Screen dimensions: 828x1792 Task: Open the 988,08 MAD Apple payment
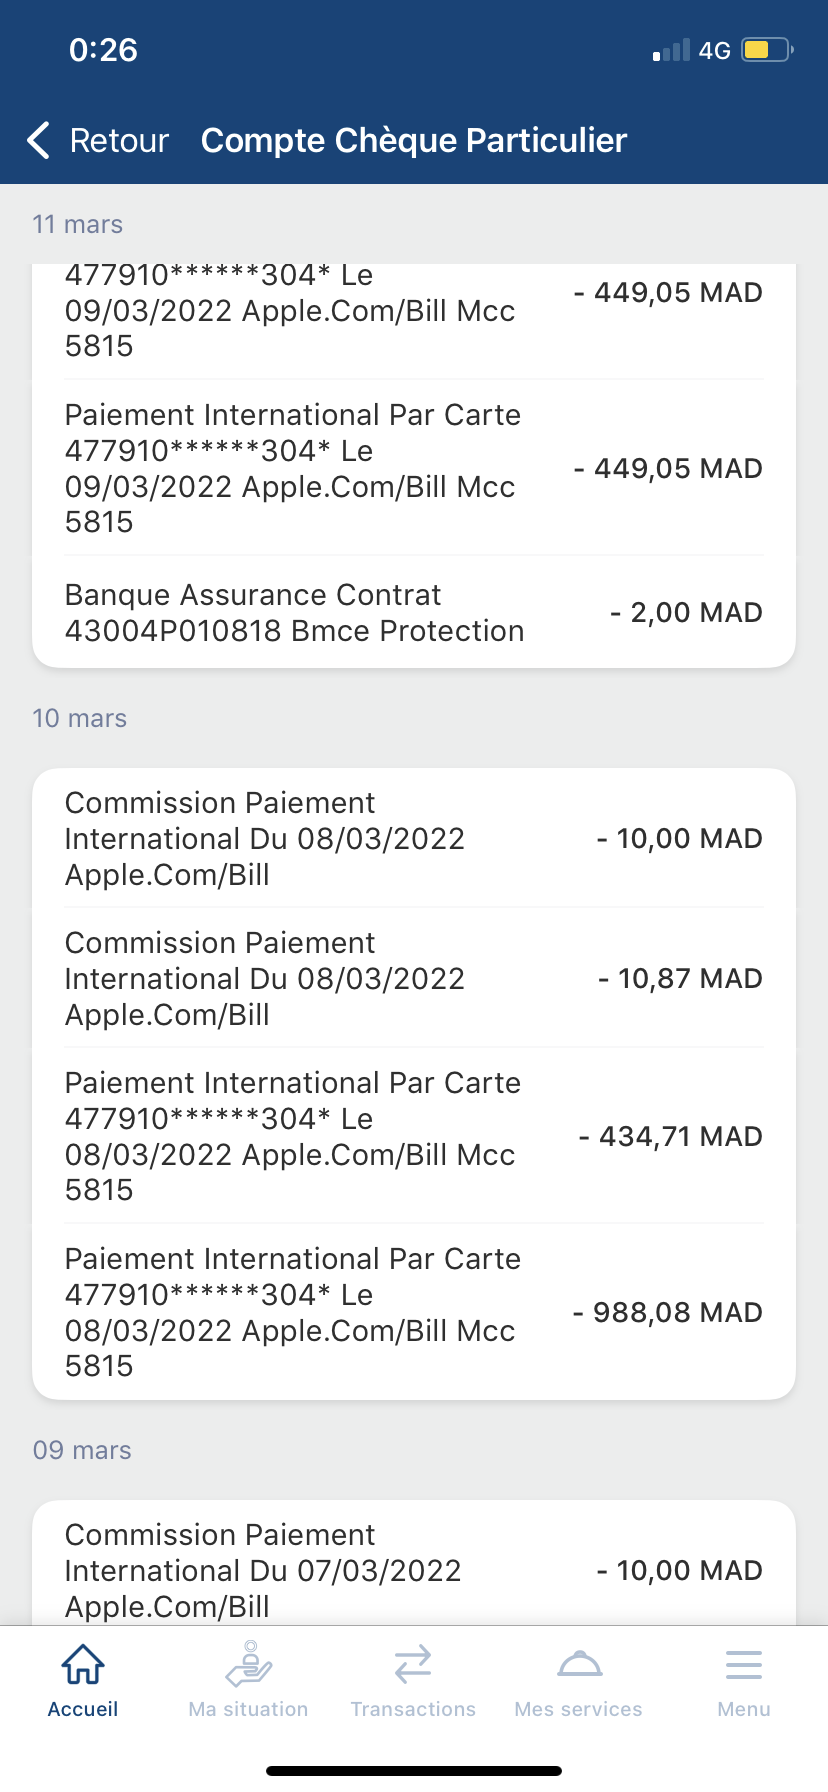(x=414, y=1312)
